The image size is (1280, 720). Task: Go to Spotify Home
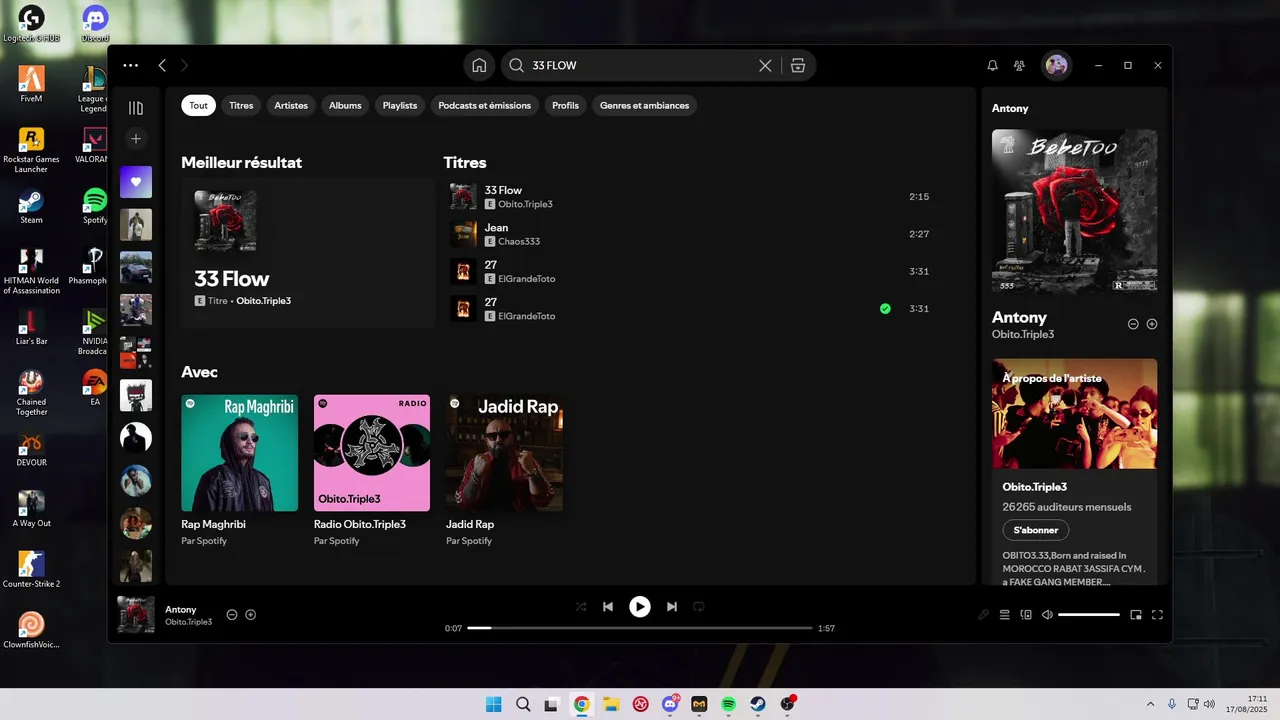pos(479,66)
